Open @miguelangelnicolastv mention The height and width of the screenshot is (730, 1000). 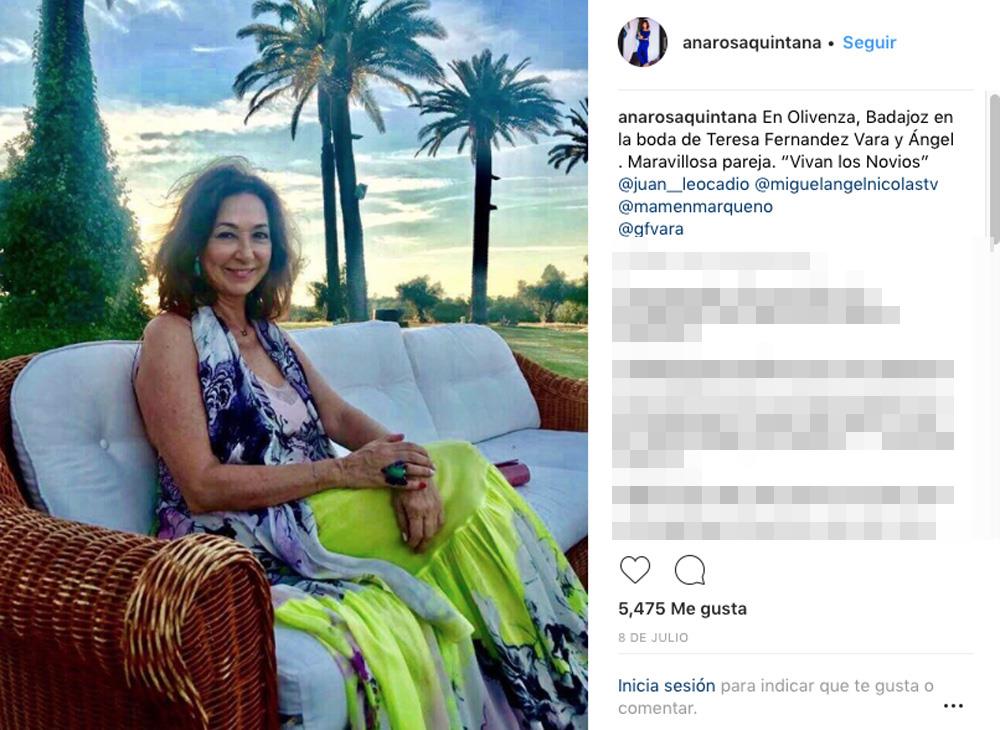(x=846, y=184)
